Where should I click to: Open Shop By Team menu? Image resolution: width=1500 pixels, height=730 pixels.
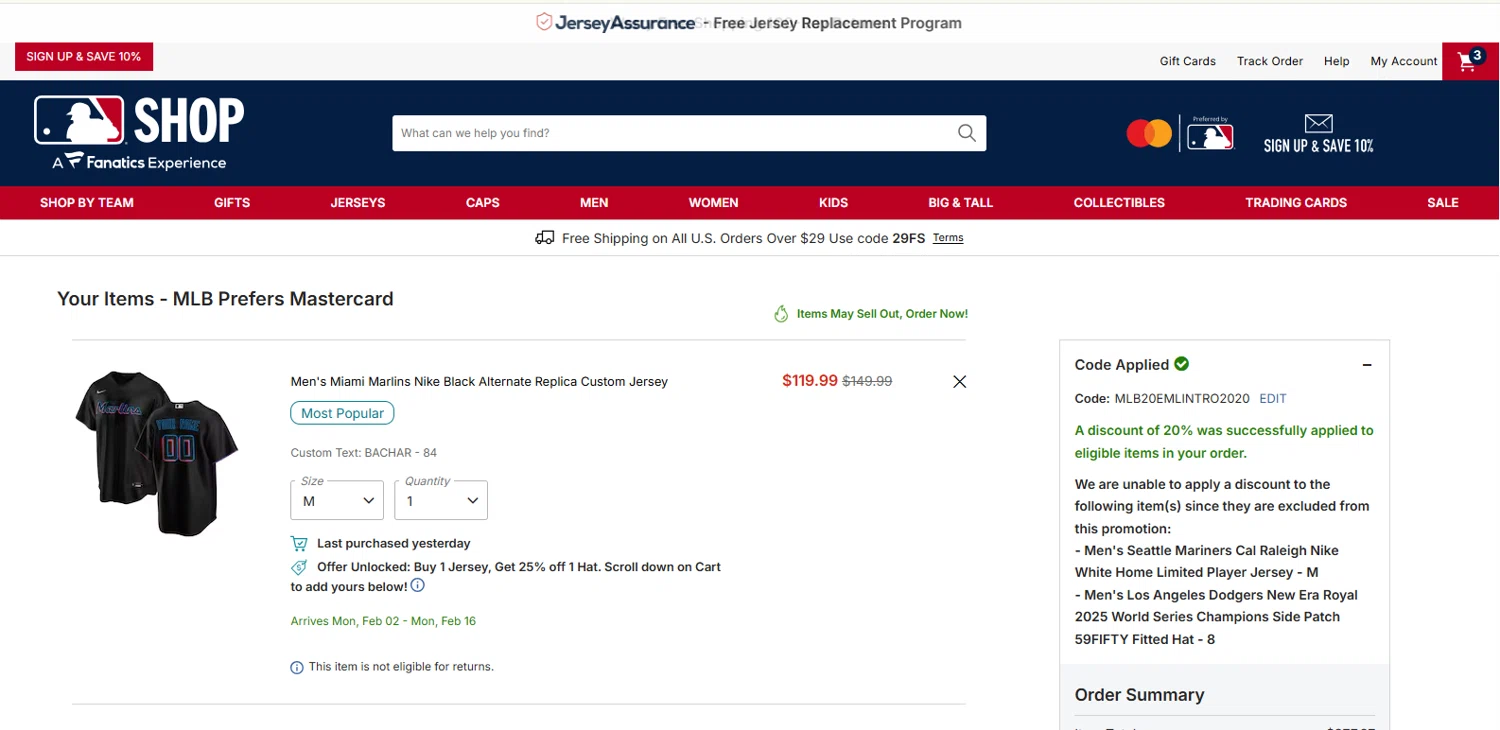pyautogui.click(x=87, y=202)
